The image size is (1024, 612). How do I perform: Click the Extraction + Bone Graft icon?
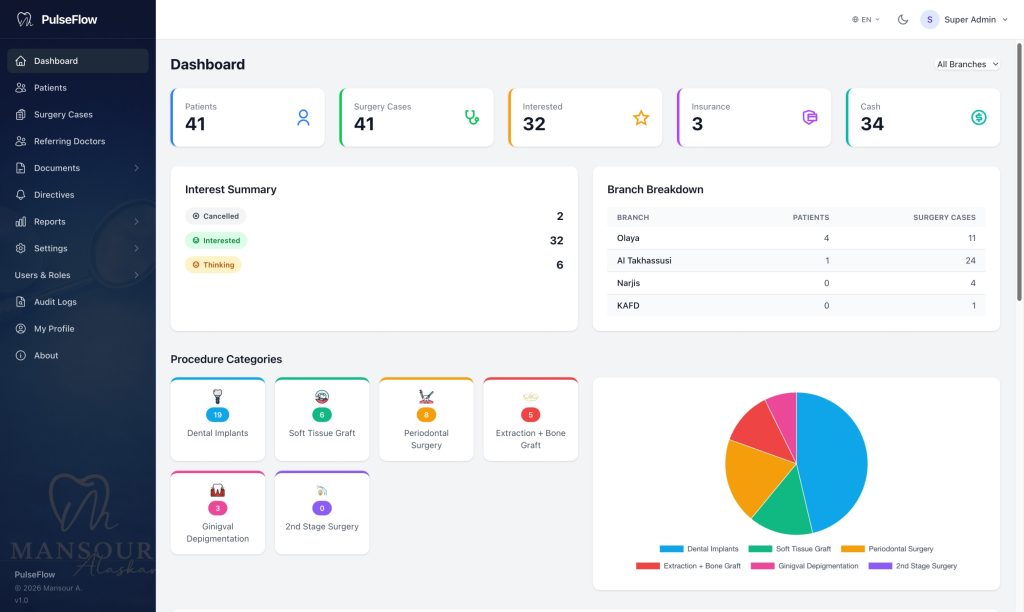[530, 396]
